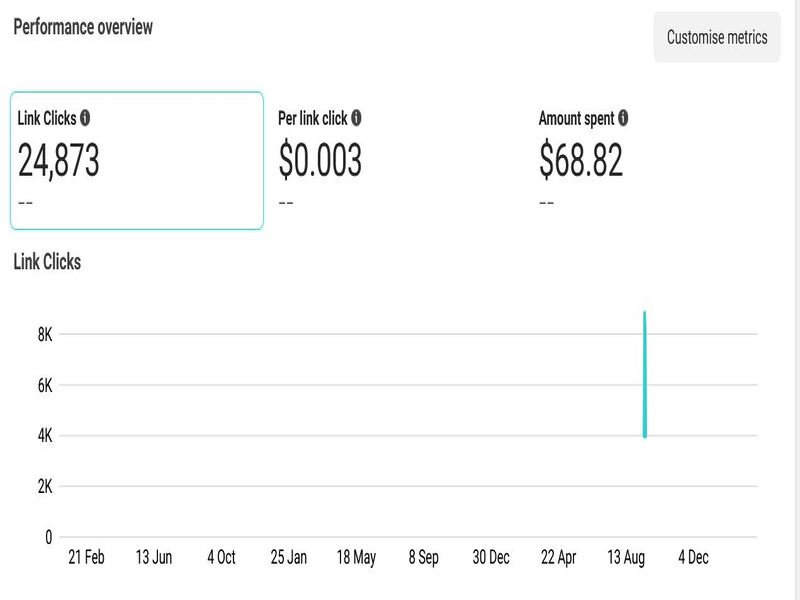Click the Performance overview heading
800x600 pixels.
point(83,27)
